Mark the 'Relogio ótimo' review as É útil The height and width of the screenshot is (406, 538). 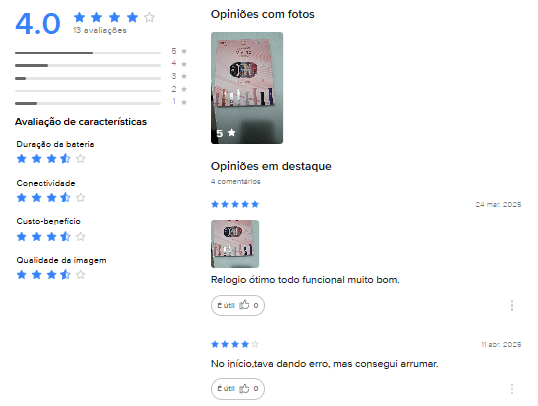[x=238, y=305]
